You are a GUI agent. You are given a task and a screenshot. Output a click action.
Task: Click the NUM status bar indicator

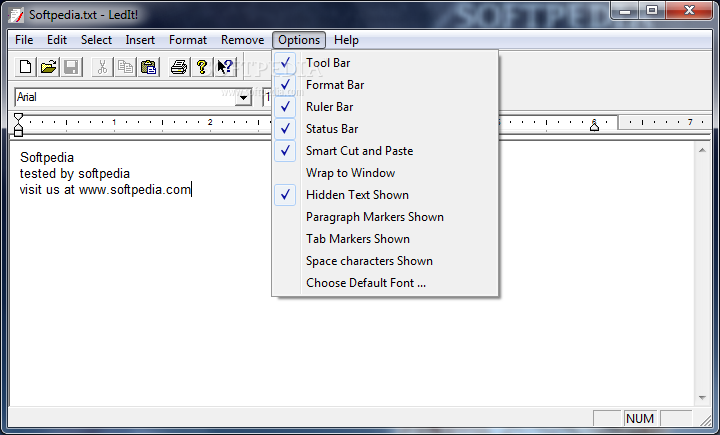click(x=640, y=418)
